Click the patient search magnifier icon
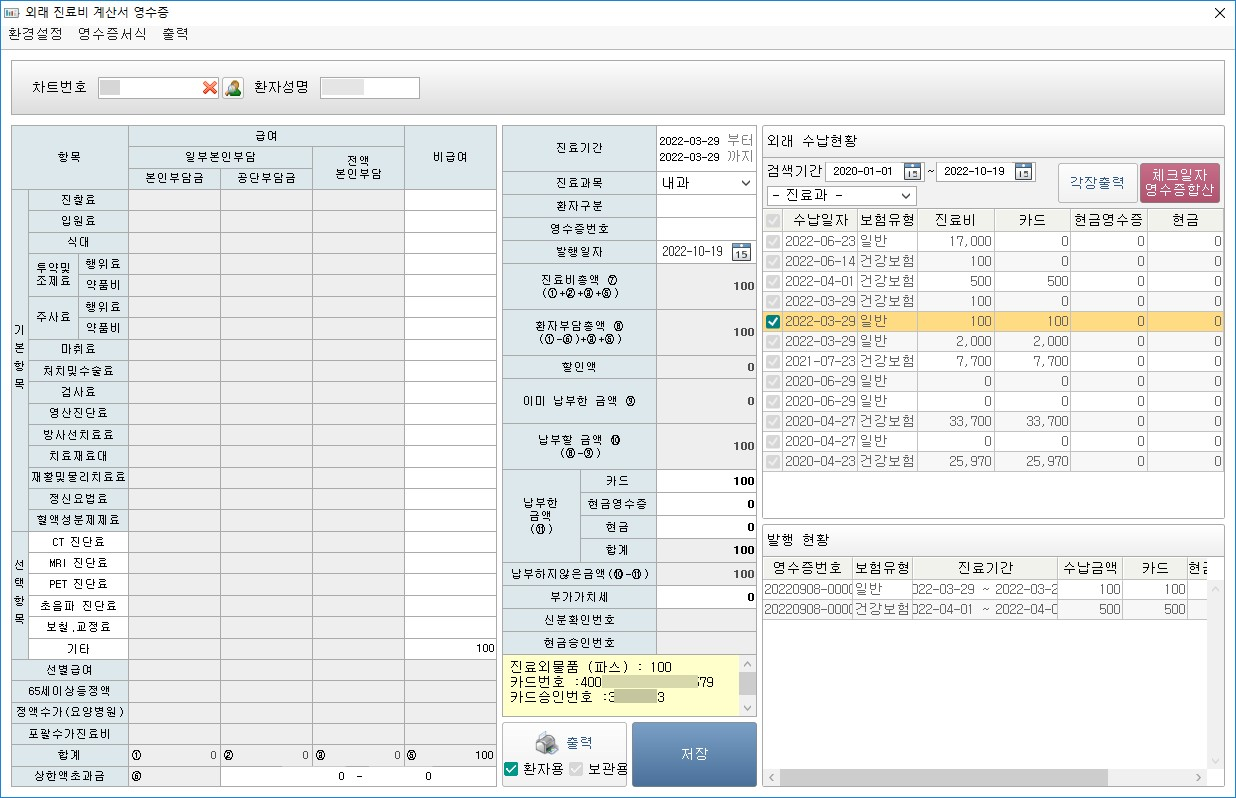The height and width of the screenshot is (798, 1236). [x=233, y=88]
